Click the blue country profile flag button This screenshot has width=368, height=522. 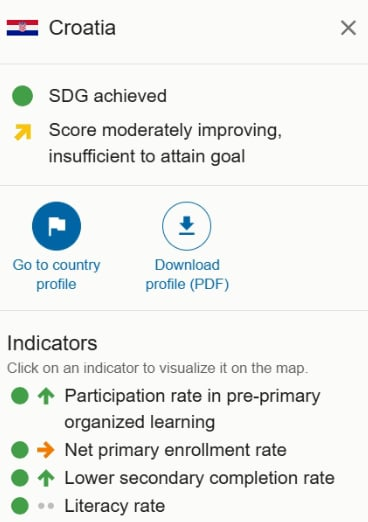click(x=56, y=226)
